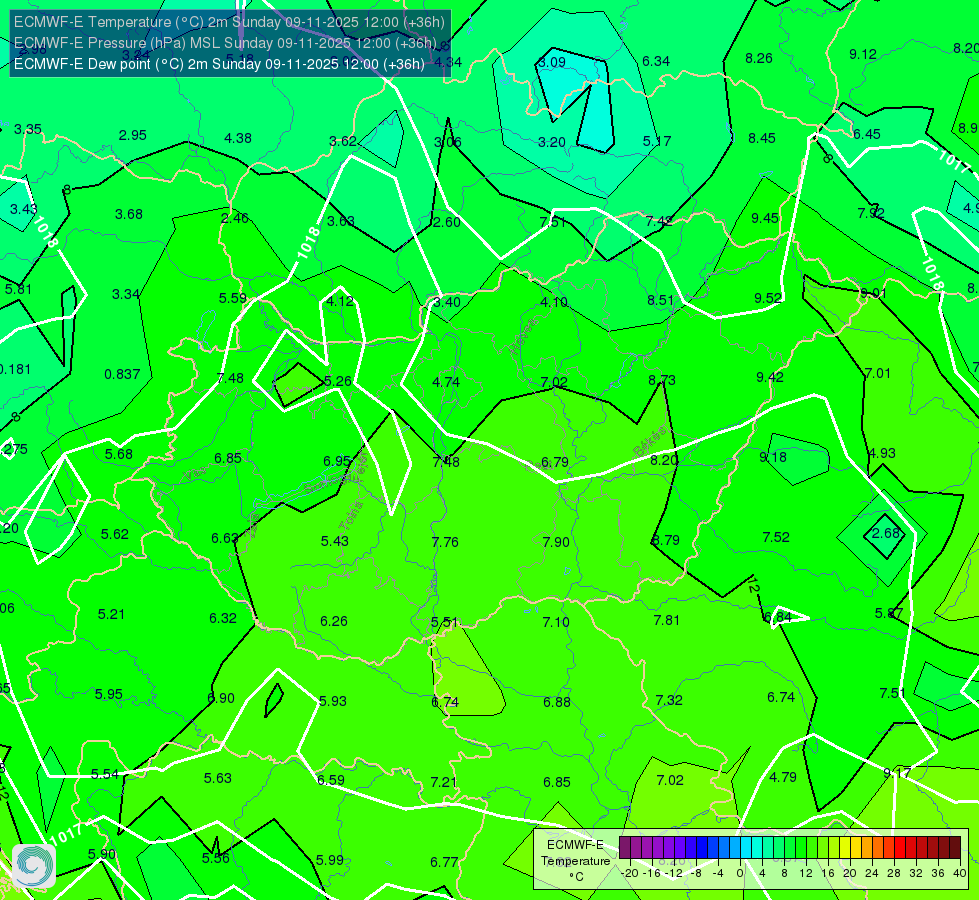
Task: Click the Békés region label on the map
Action: pos(651,441)
